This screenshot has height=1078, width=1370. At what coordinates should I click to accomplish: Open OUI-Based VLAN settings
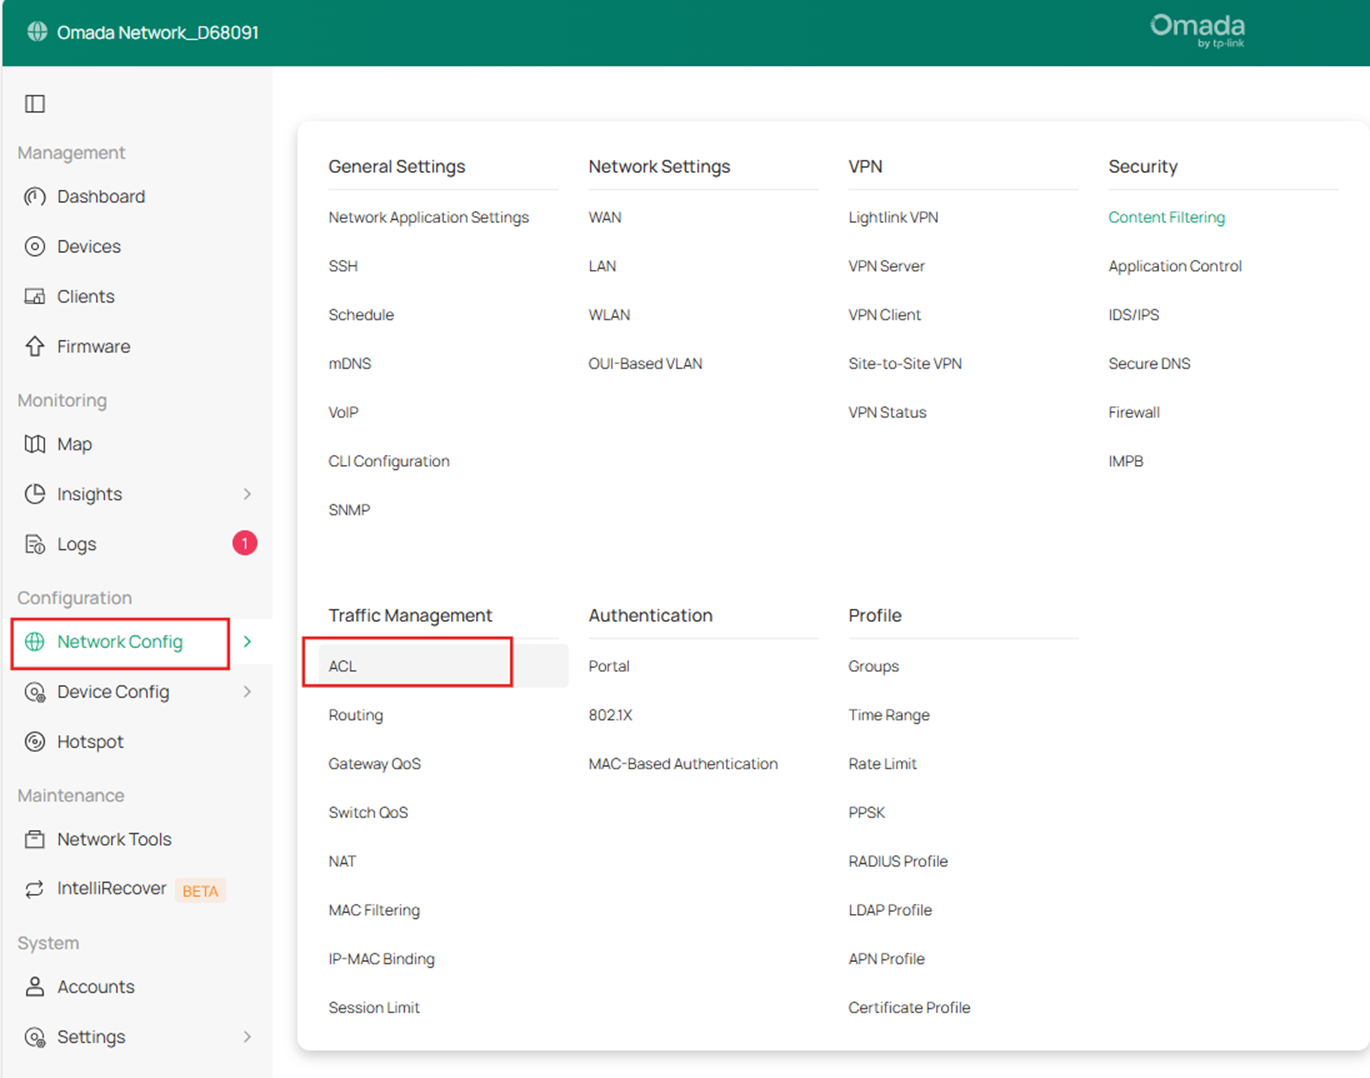(645, 364)
